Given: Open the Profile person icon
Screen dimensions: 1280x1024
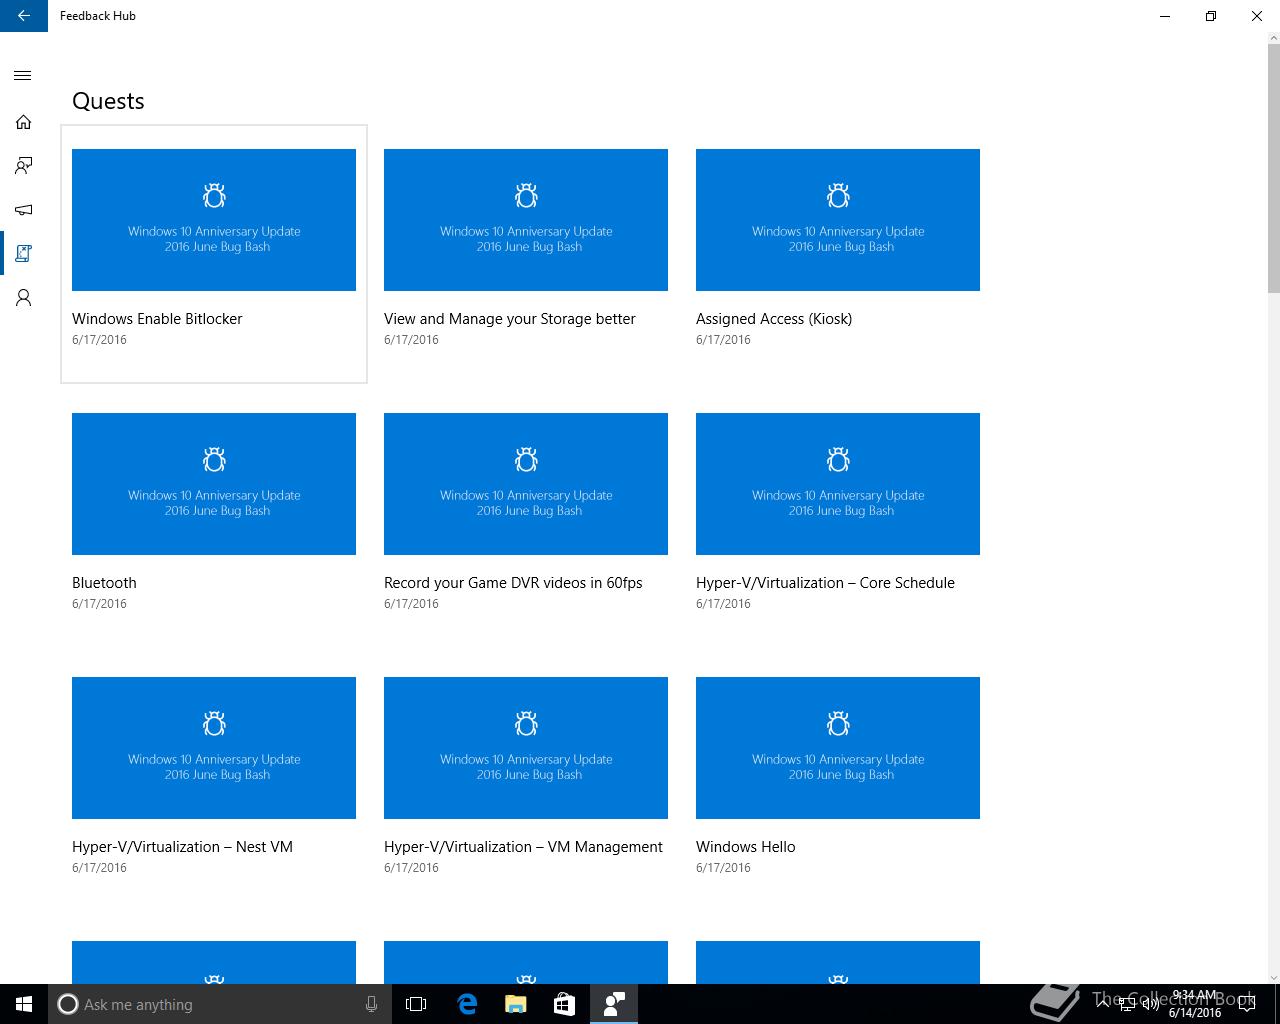Looking at the screenshot, I should tap(24, 298).
